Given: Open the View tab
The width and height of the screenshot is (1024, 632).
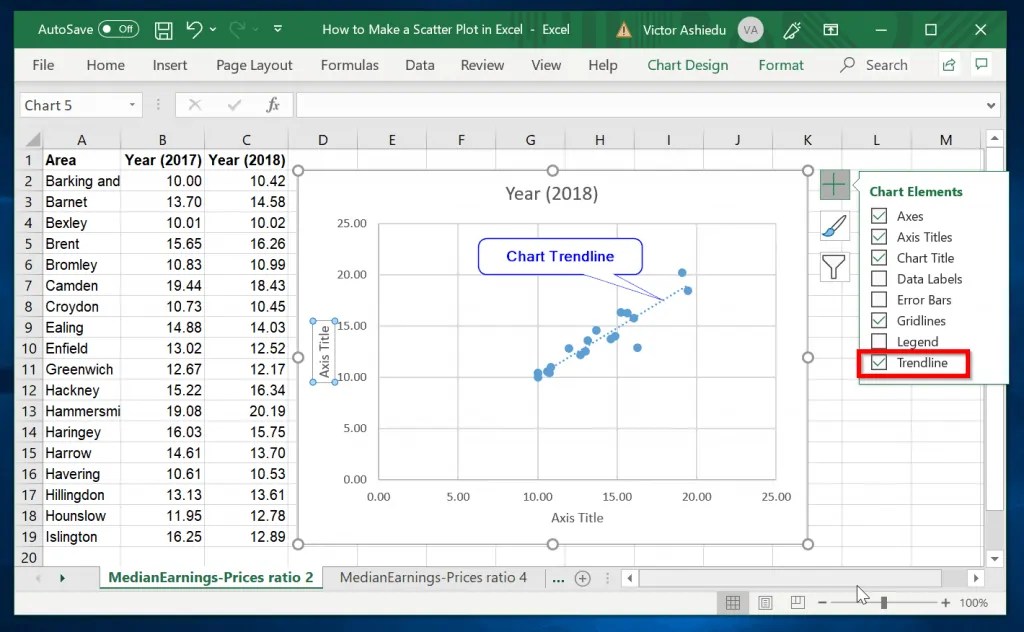Looking at the screenshot, I should point(546,65).
